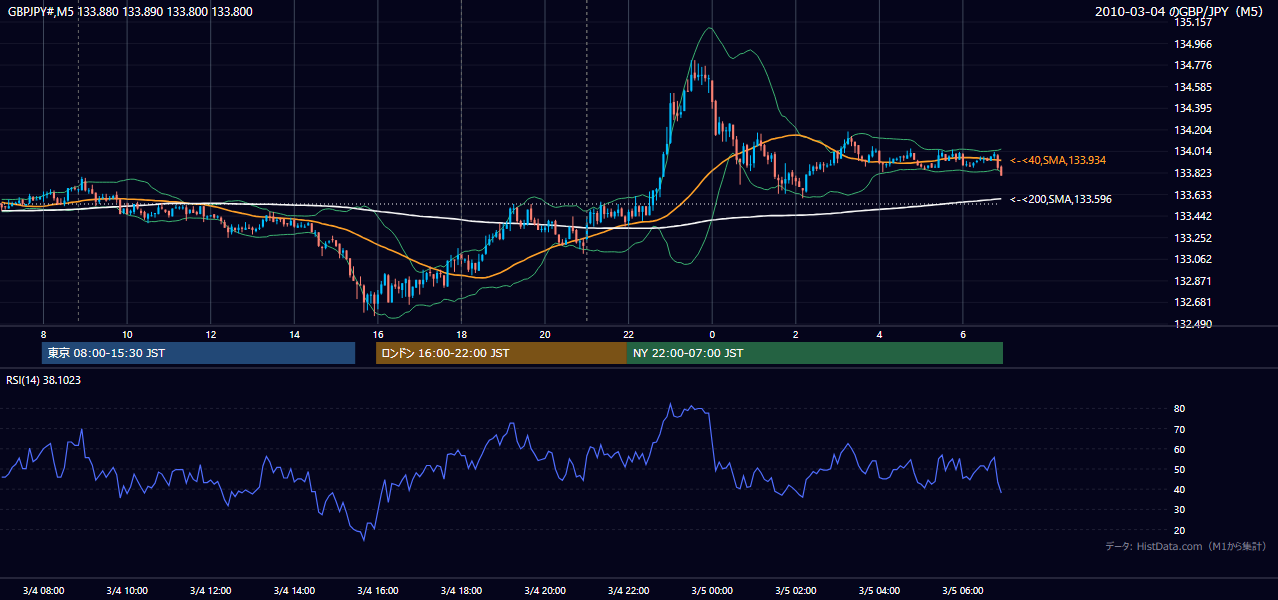Click price axis label 132.681

pos(1193,302)
